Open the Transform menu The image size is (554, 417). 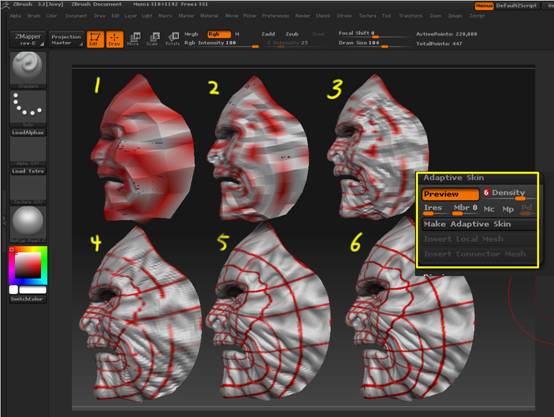[411, 16]
